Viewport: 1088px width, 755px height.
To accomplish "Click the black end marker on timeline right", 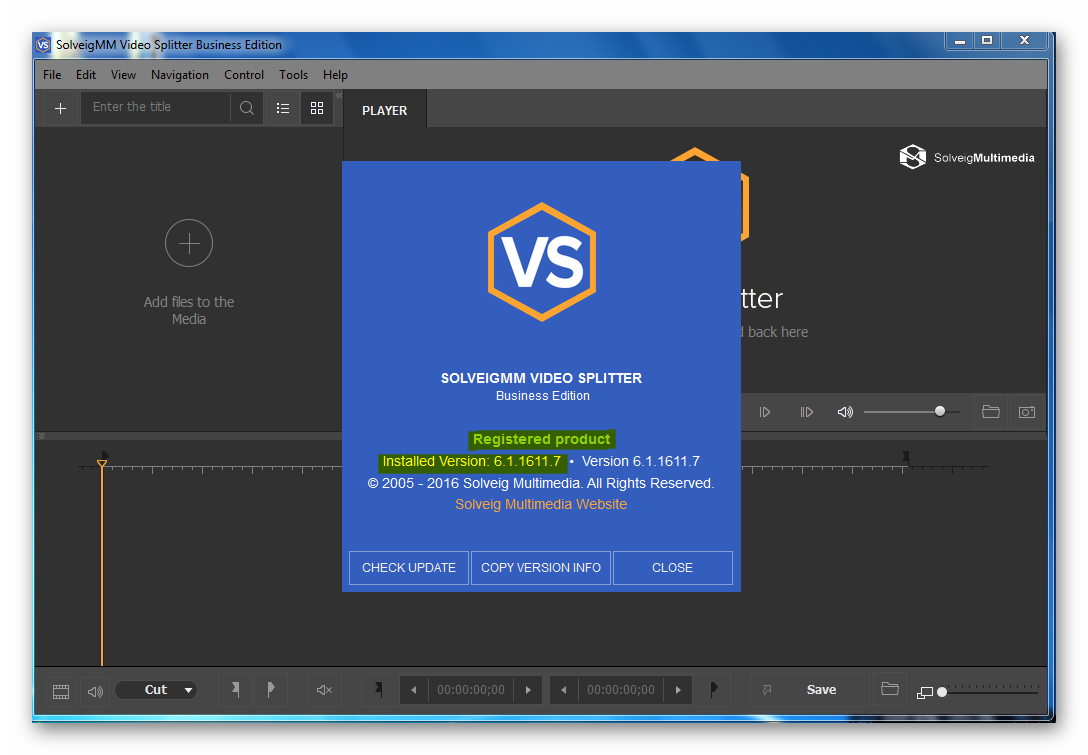I will pyautogui.click(x=906, y=456).
